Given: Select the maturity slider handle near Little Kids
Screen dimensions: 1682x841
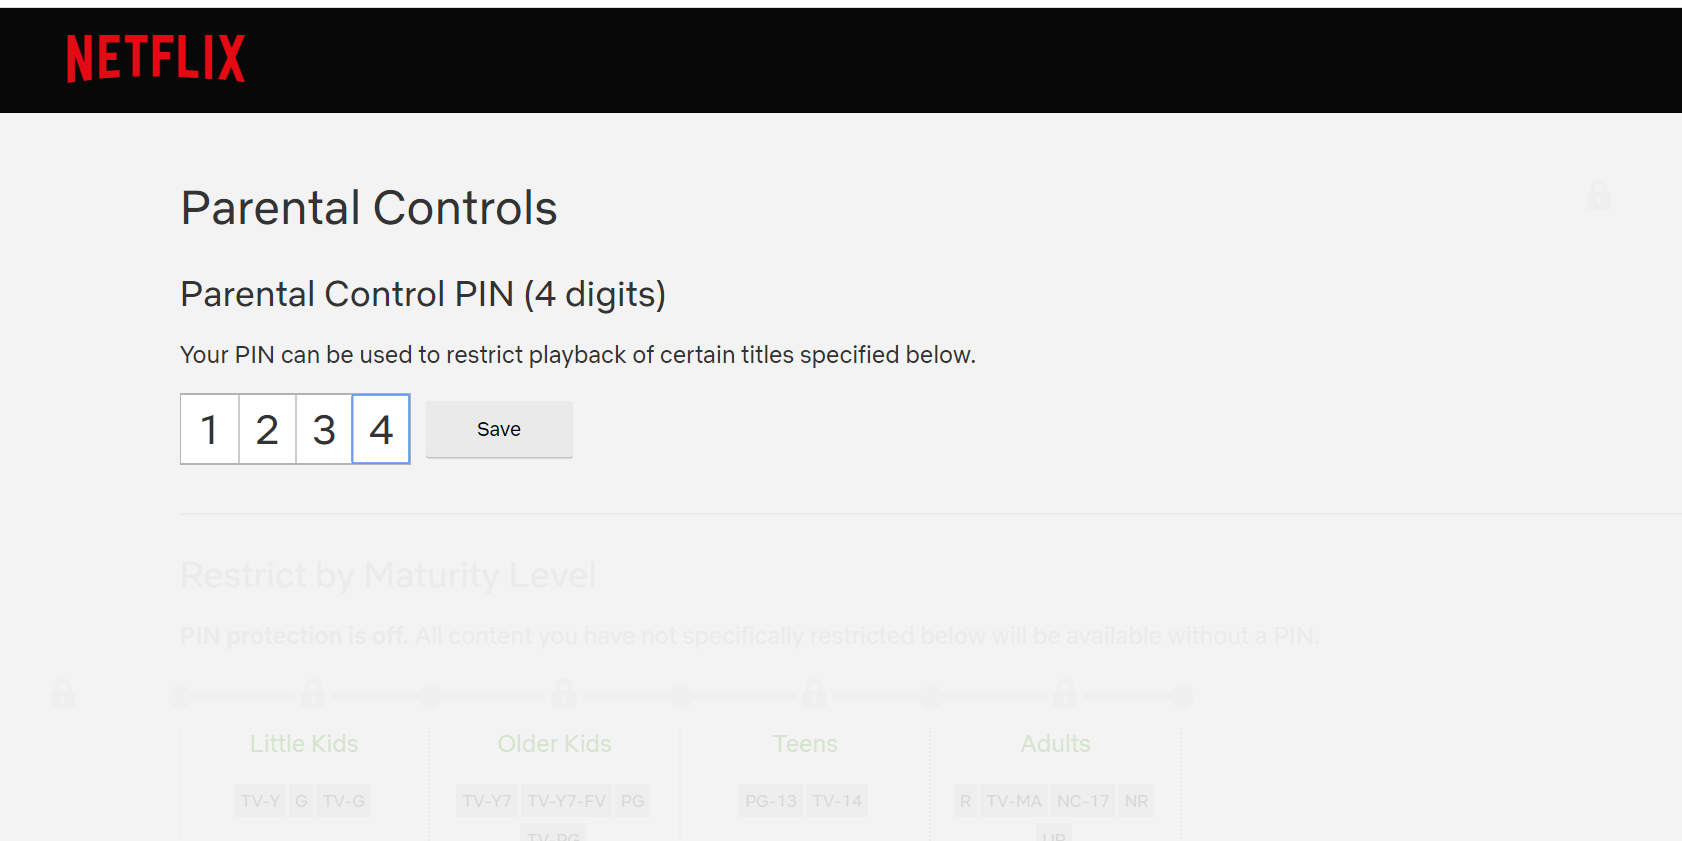Looking at the screenshot, I should pos(180,696).
